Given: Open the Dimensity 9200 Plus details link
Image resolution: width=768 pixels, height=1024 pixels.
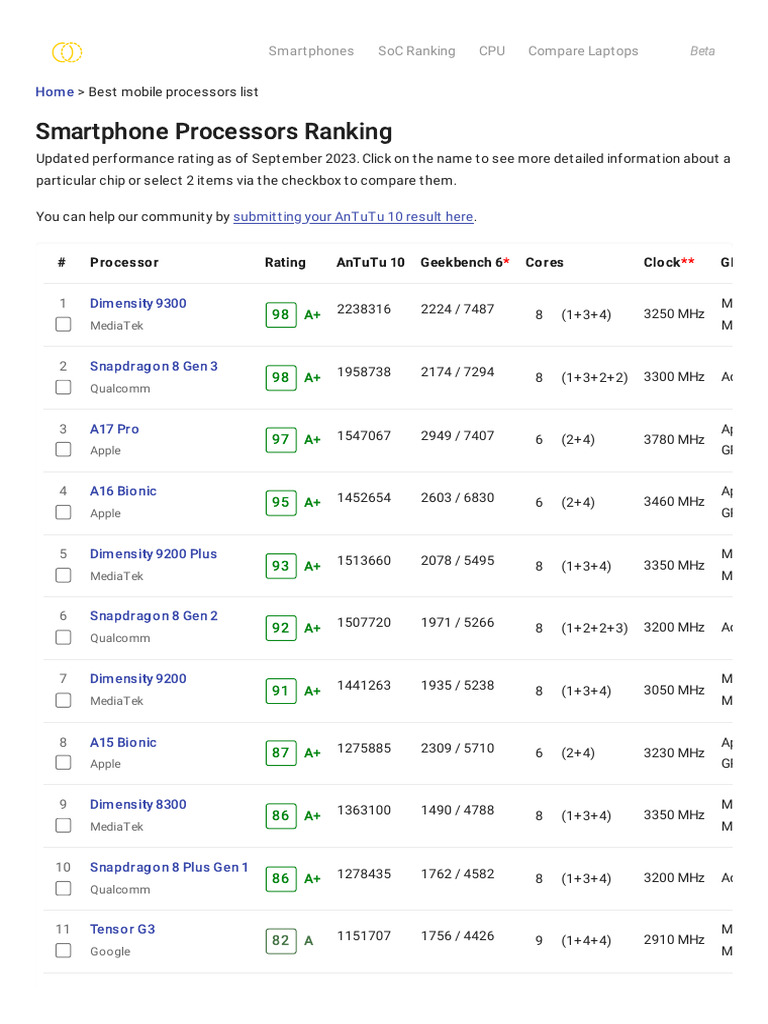Looking at the screenshot, I should coord(153,554).
